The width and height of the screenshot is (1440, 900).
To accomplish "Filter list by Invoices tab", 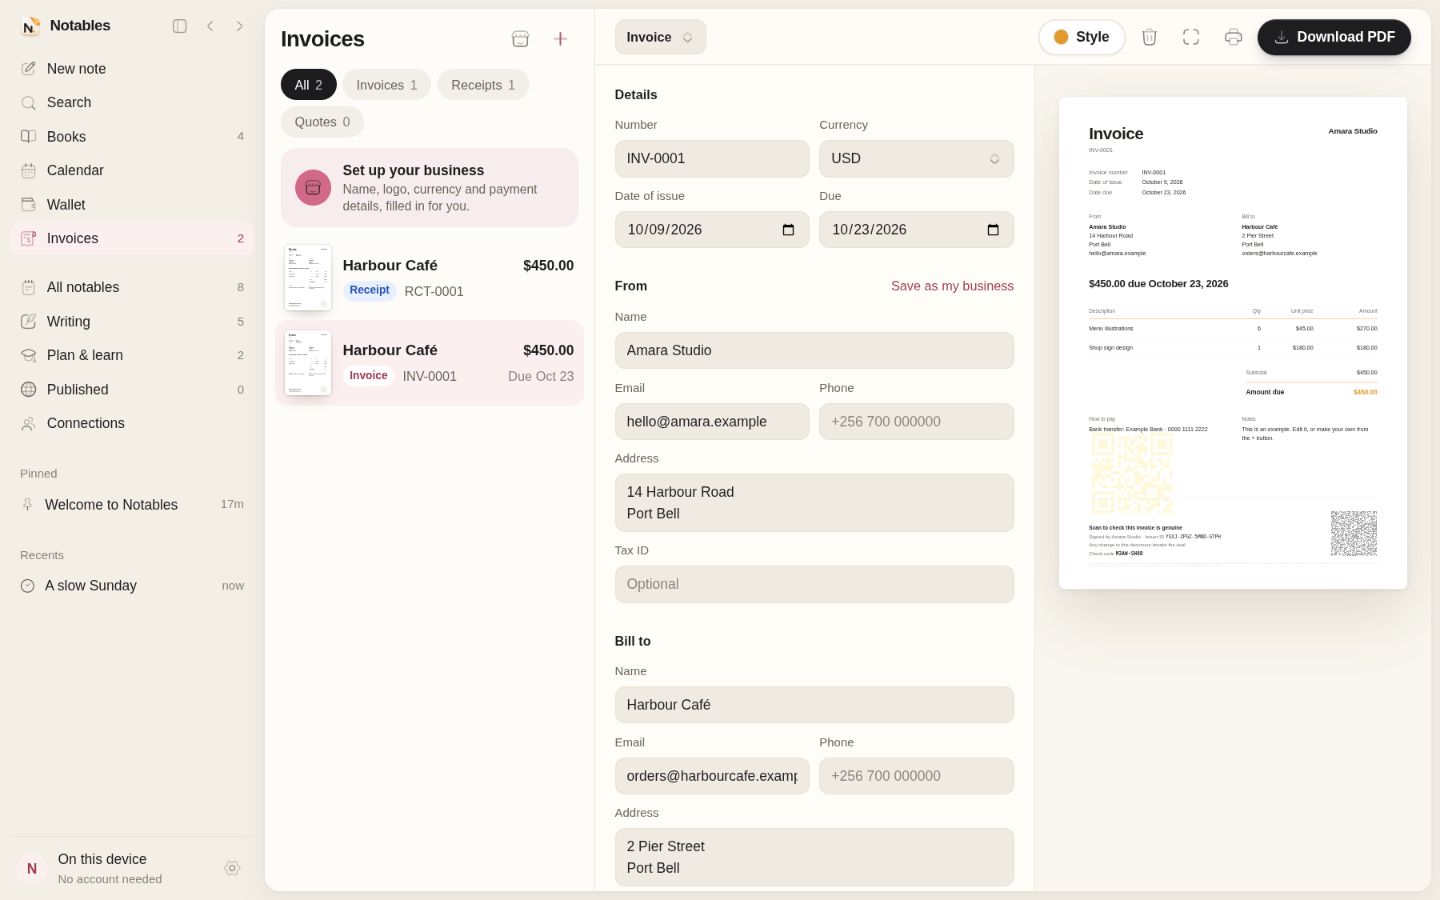I will coord(386,85).
